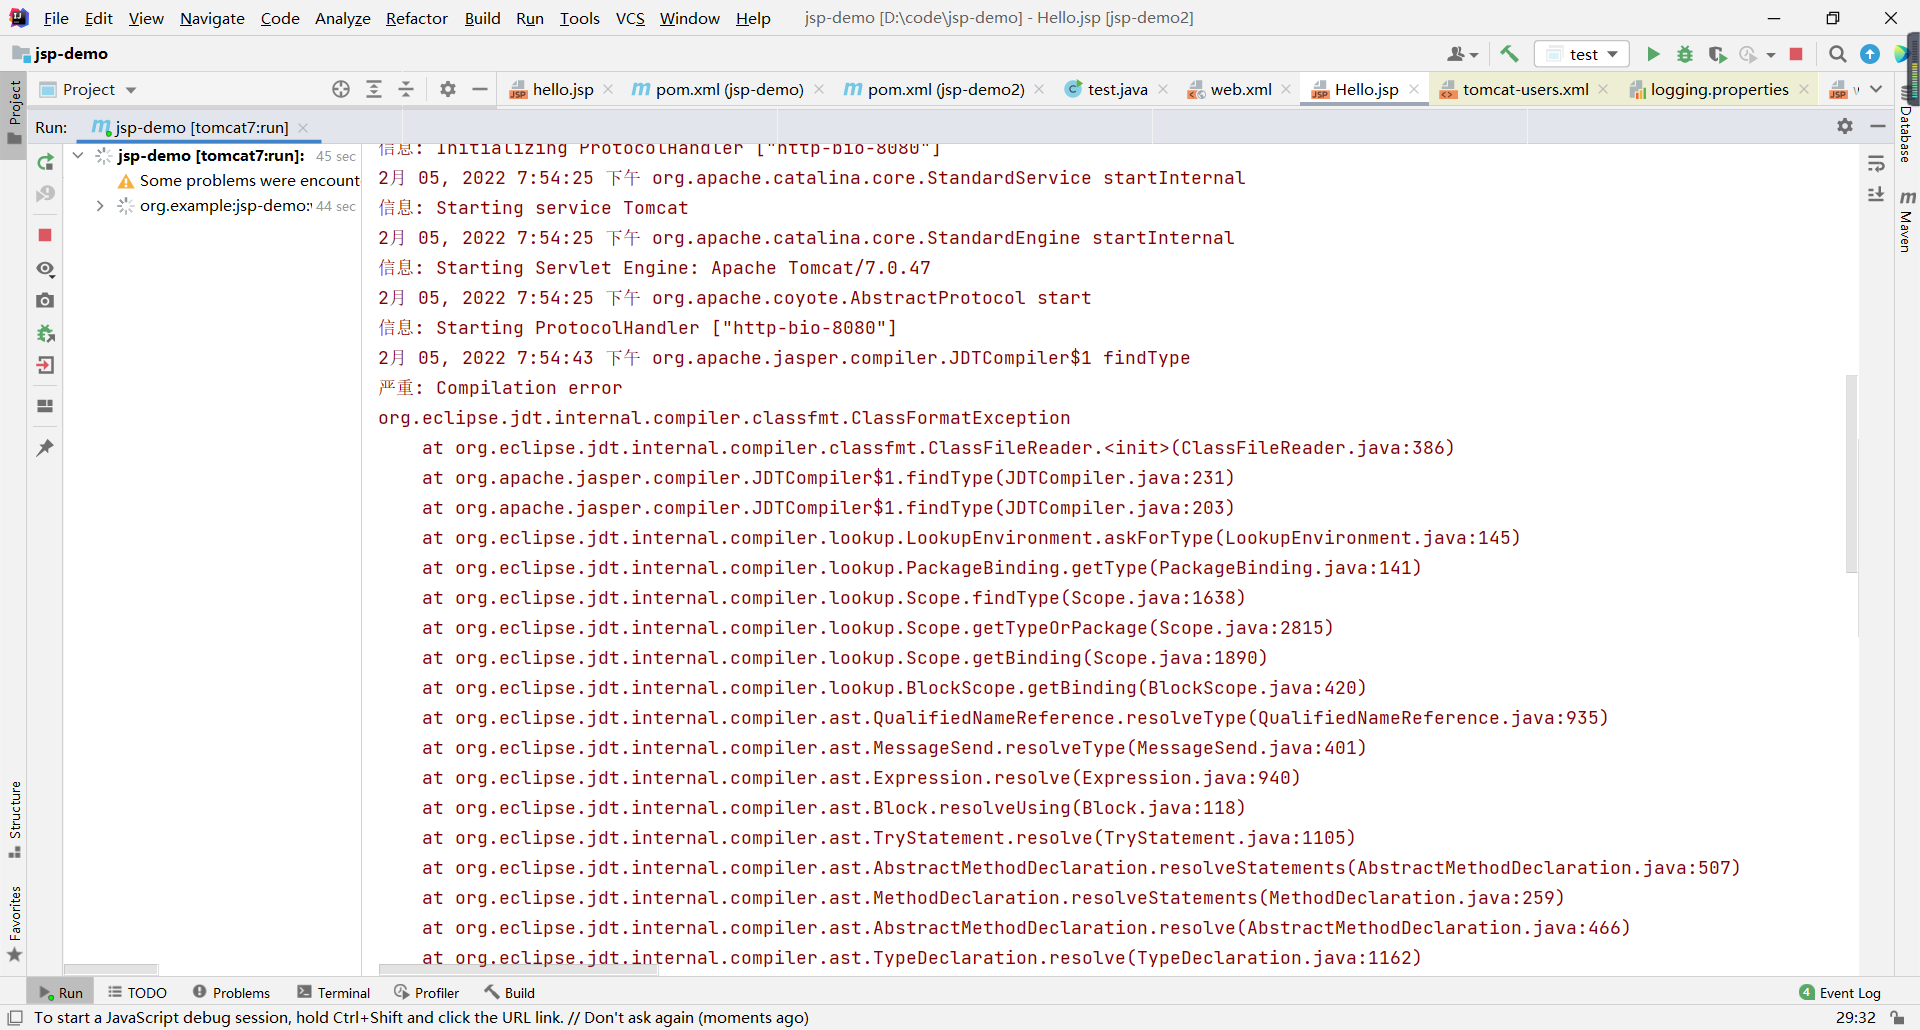Open the Project view mode dropdown

pos(88,89)
